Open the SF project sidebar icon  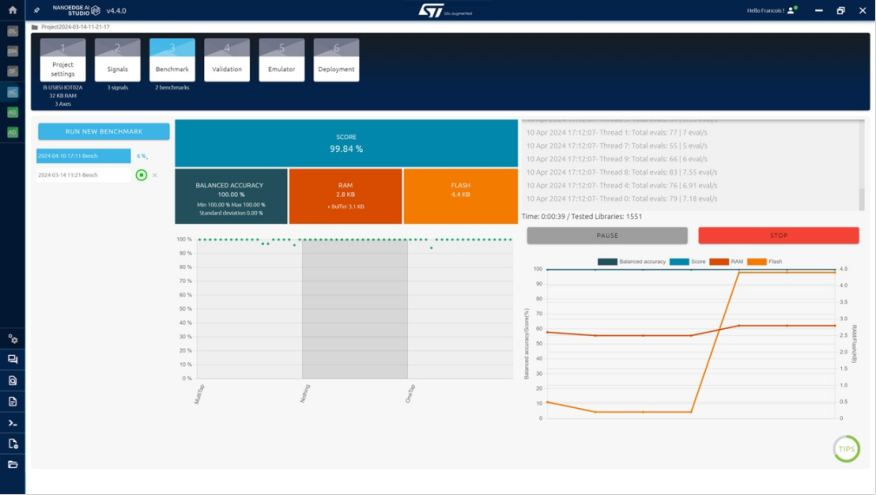12,72
